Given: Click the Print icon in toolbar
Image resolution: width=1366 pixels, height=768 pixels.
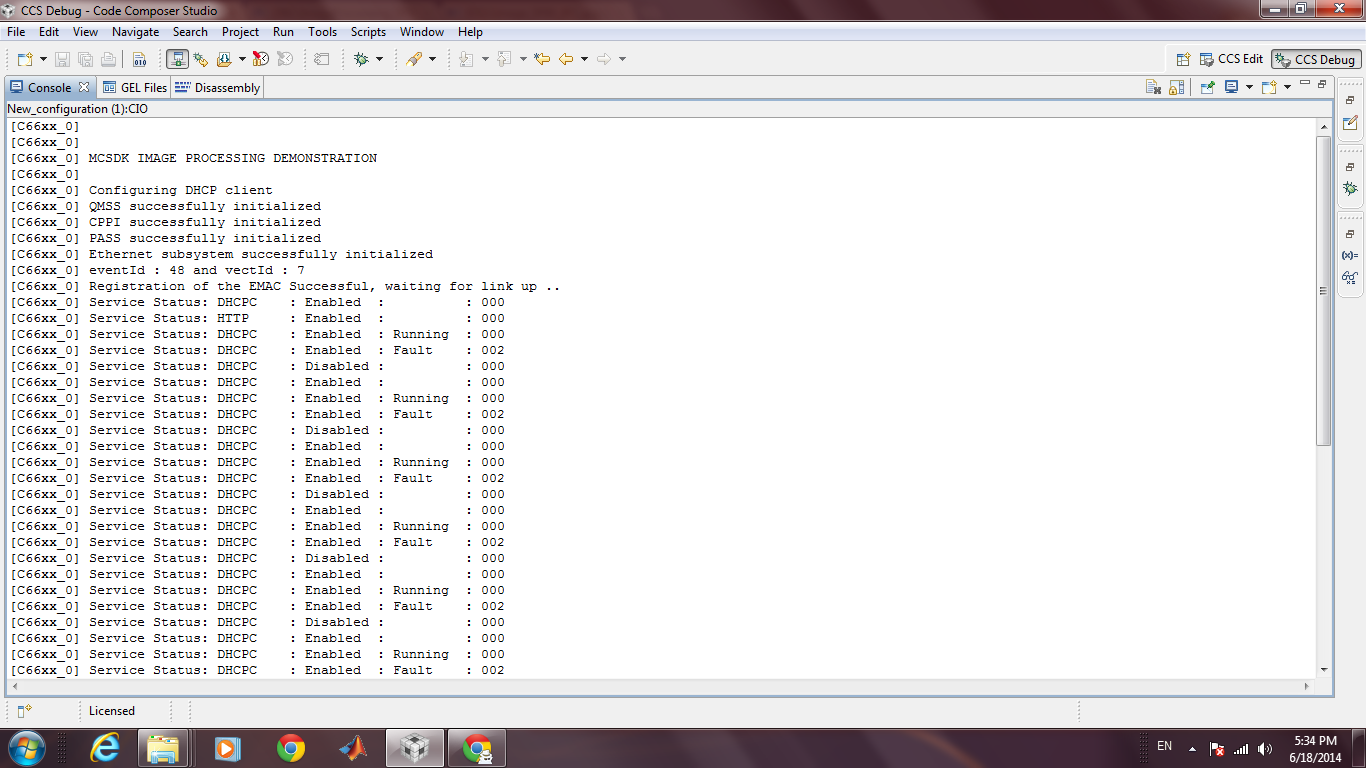Looking at the screenshot, I should pos(108,59).
